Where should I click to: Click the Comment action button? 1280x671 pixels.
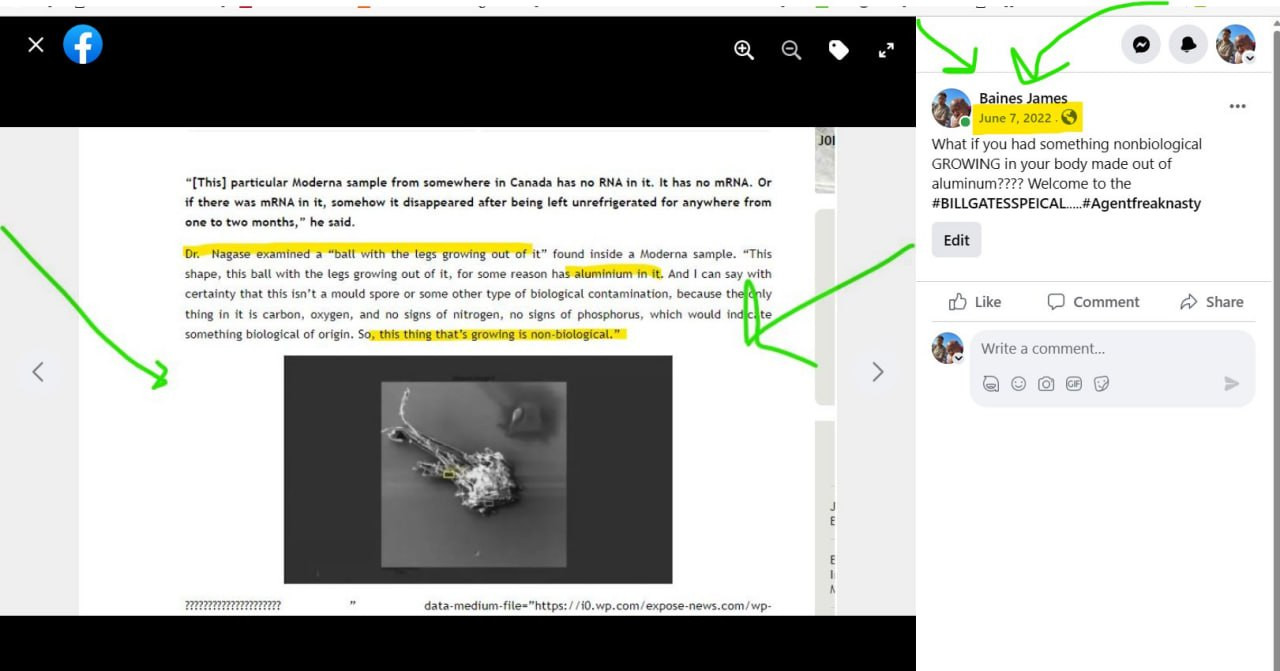(1093, 302)
